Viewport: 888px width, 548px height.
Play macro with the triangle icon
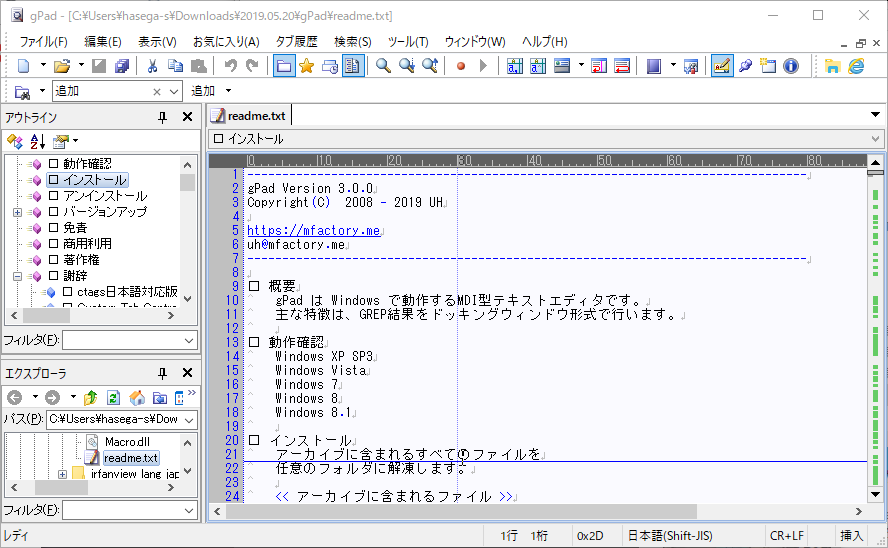click(x=483, y=66)
